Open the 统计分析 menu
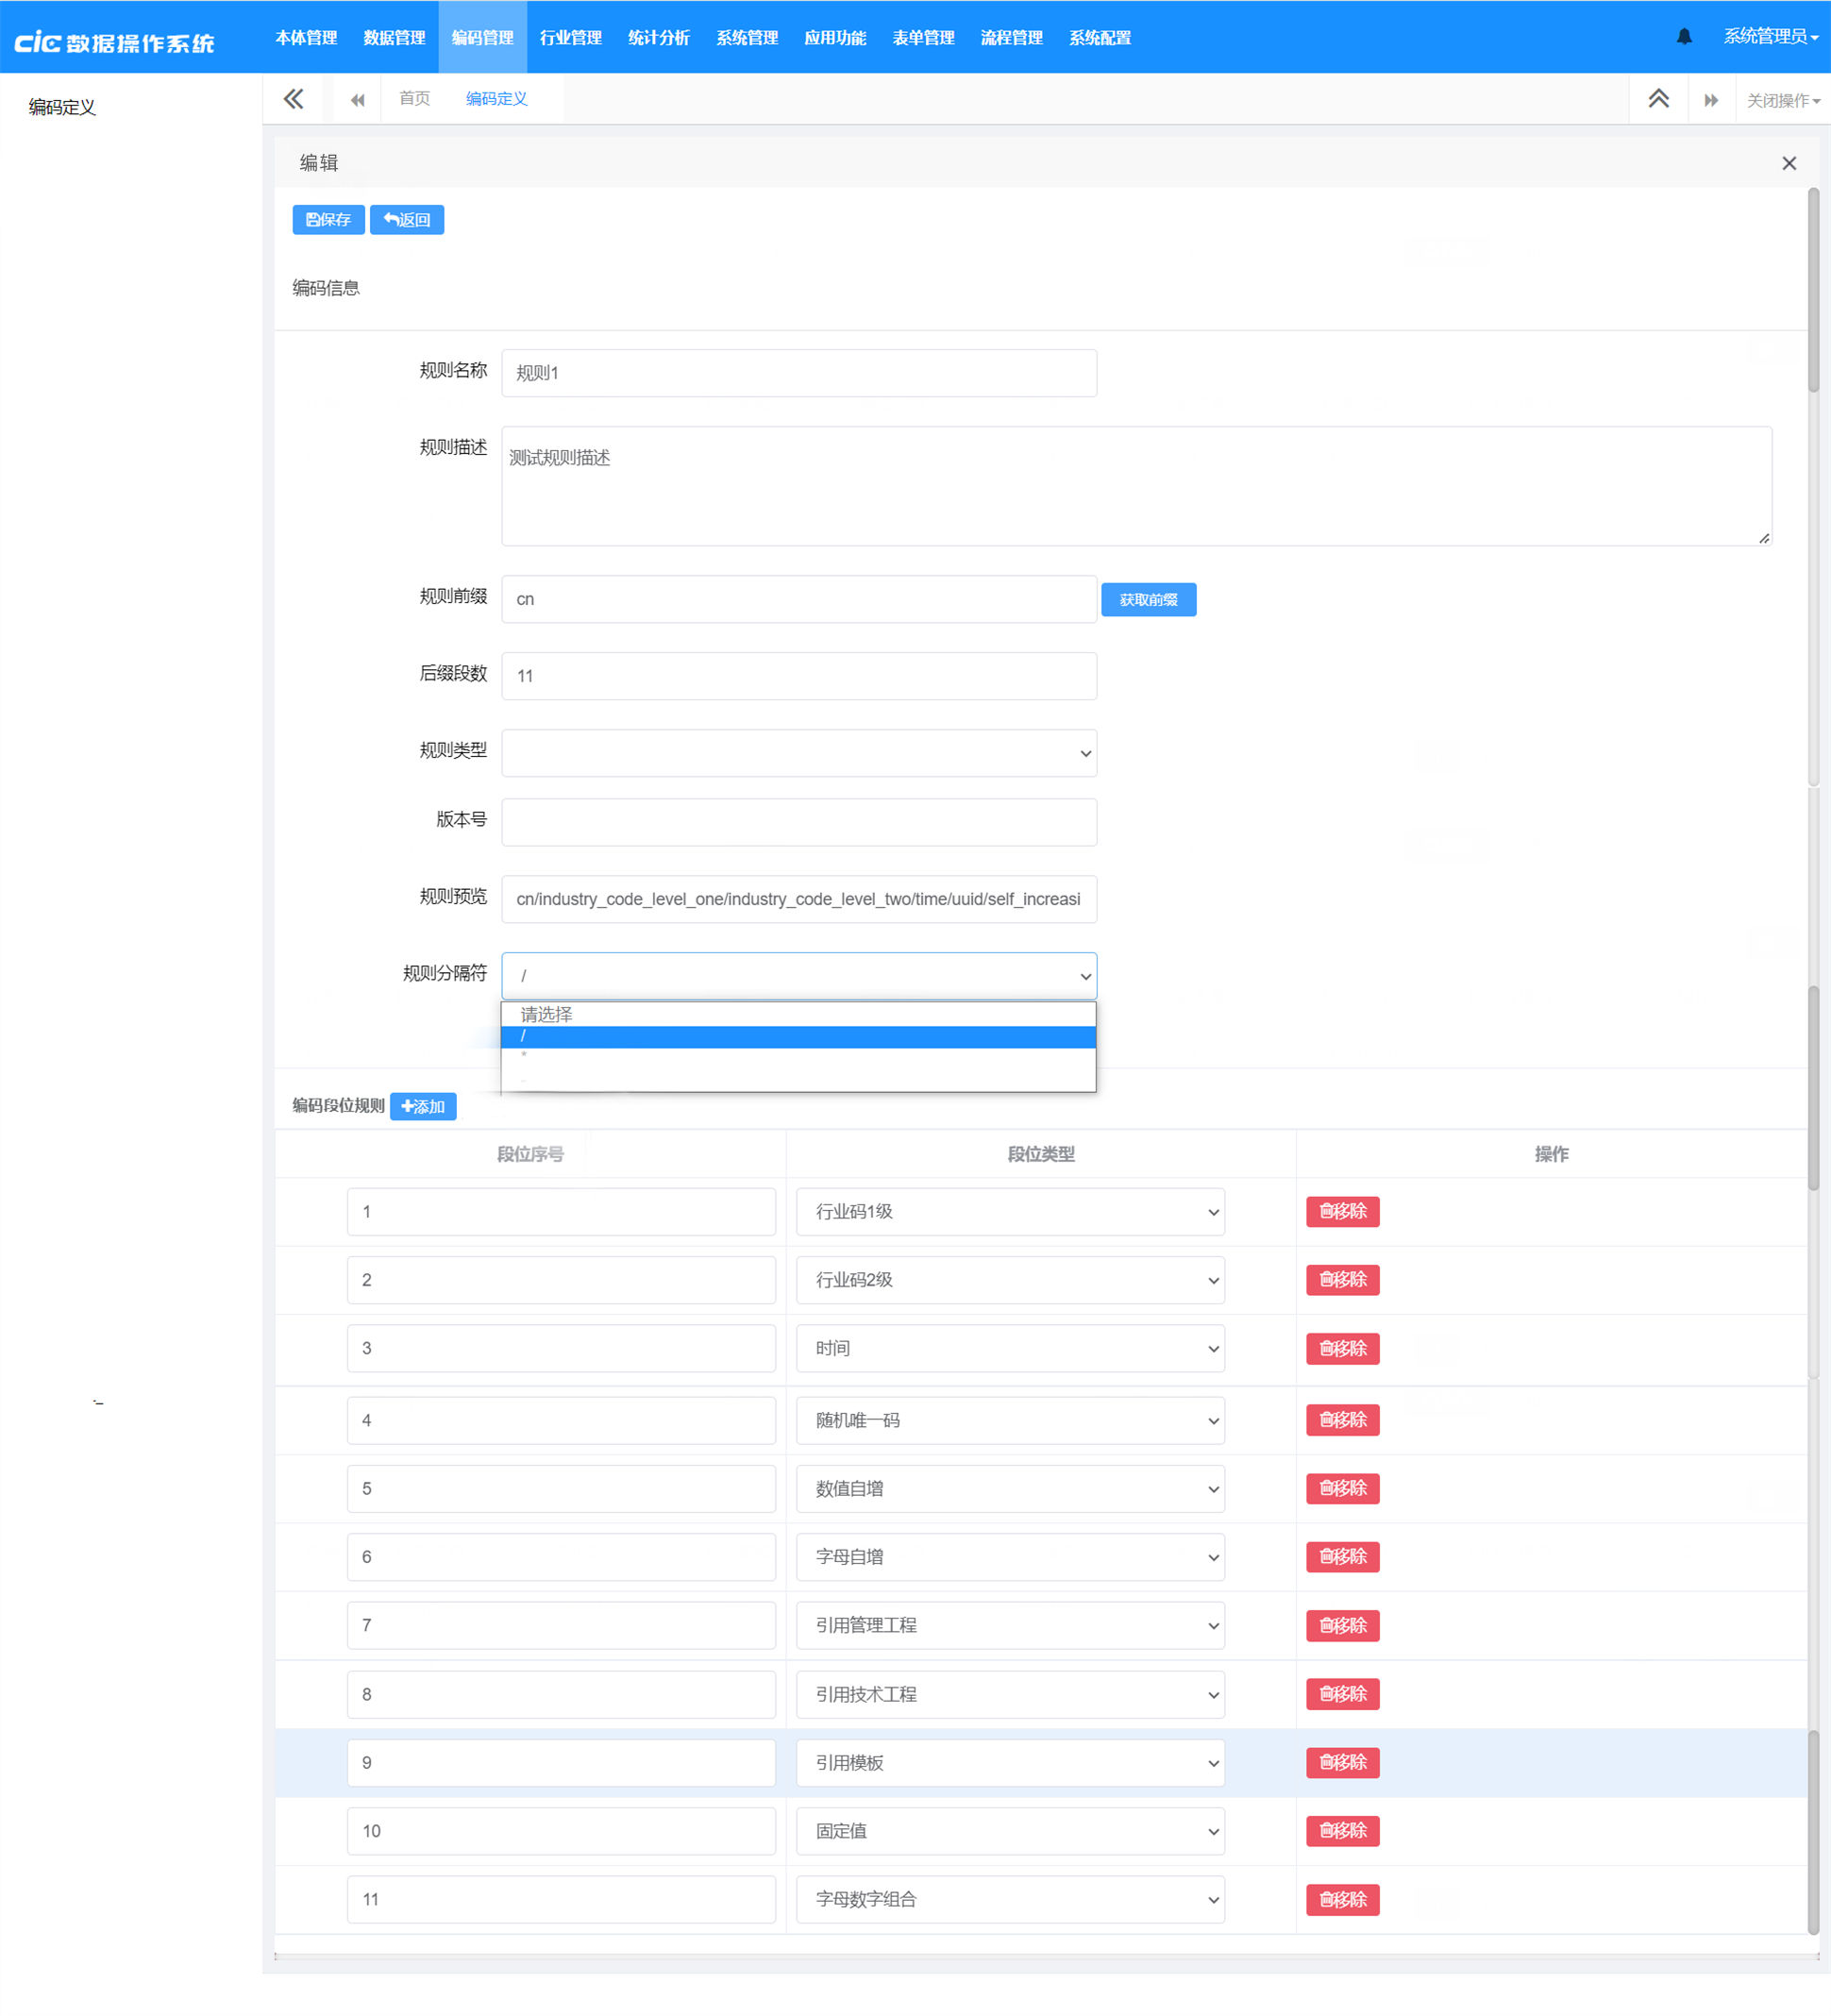The image size is (1831, 2016). pyautogui.click(x=658, y=38)
